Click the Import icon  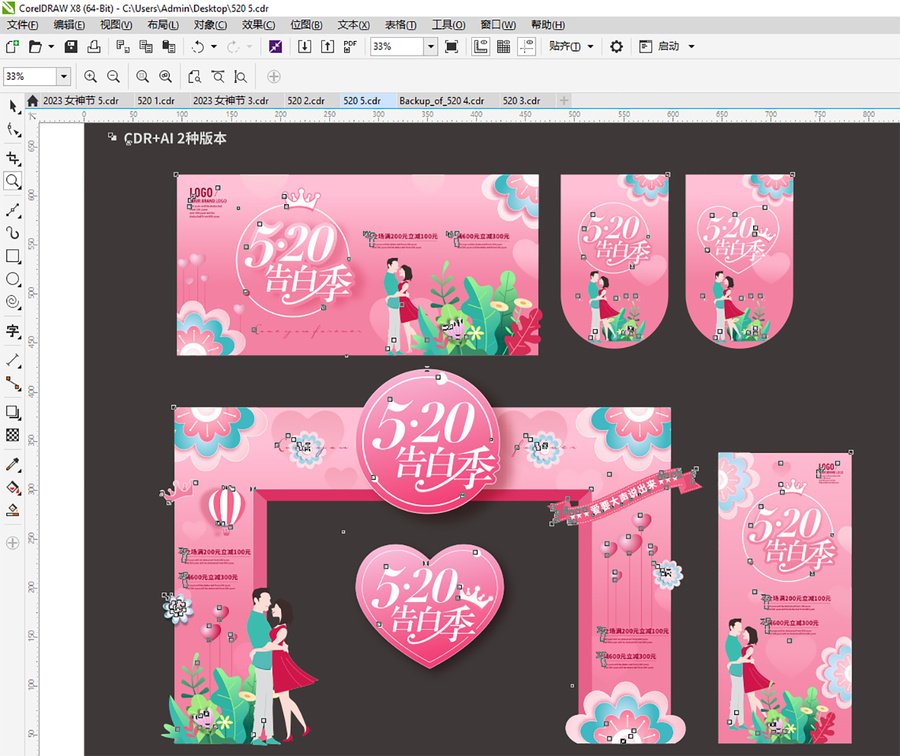tap(304, 46)
